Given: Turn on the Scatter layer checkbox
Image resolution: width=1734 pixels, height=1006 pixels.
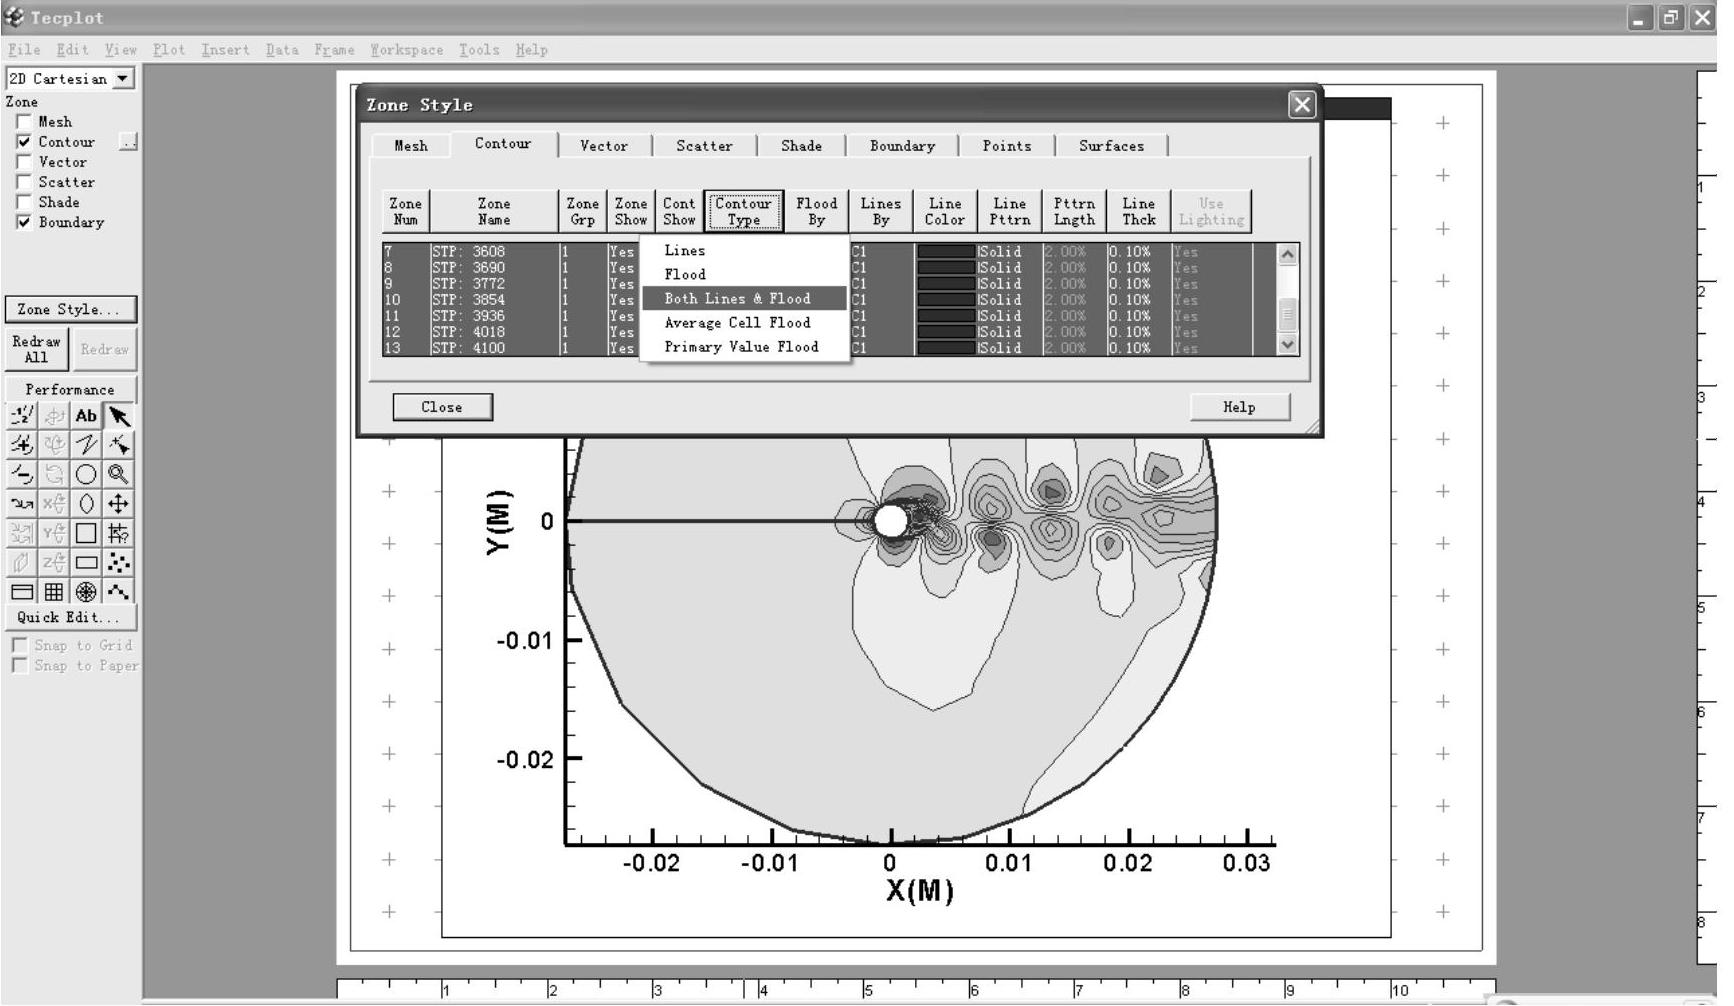Looking at the screenshot, I should [24, 182].
